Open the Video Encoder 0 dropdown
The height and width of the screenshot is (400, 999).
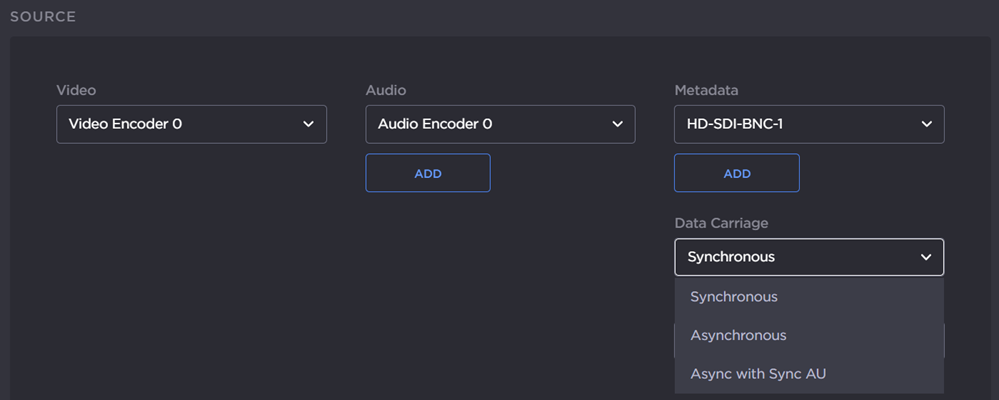[190, 125]
